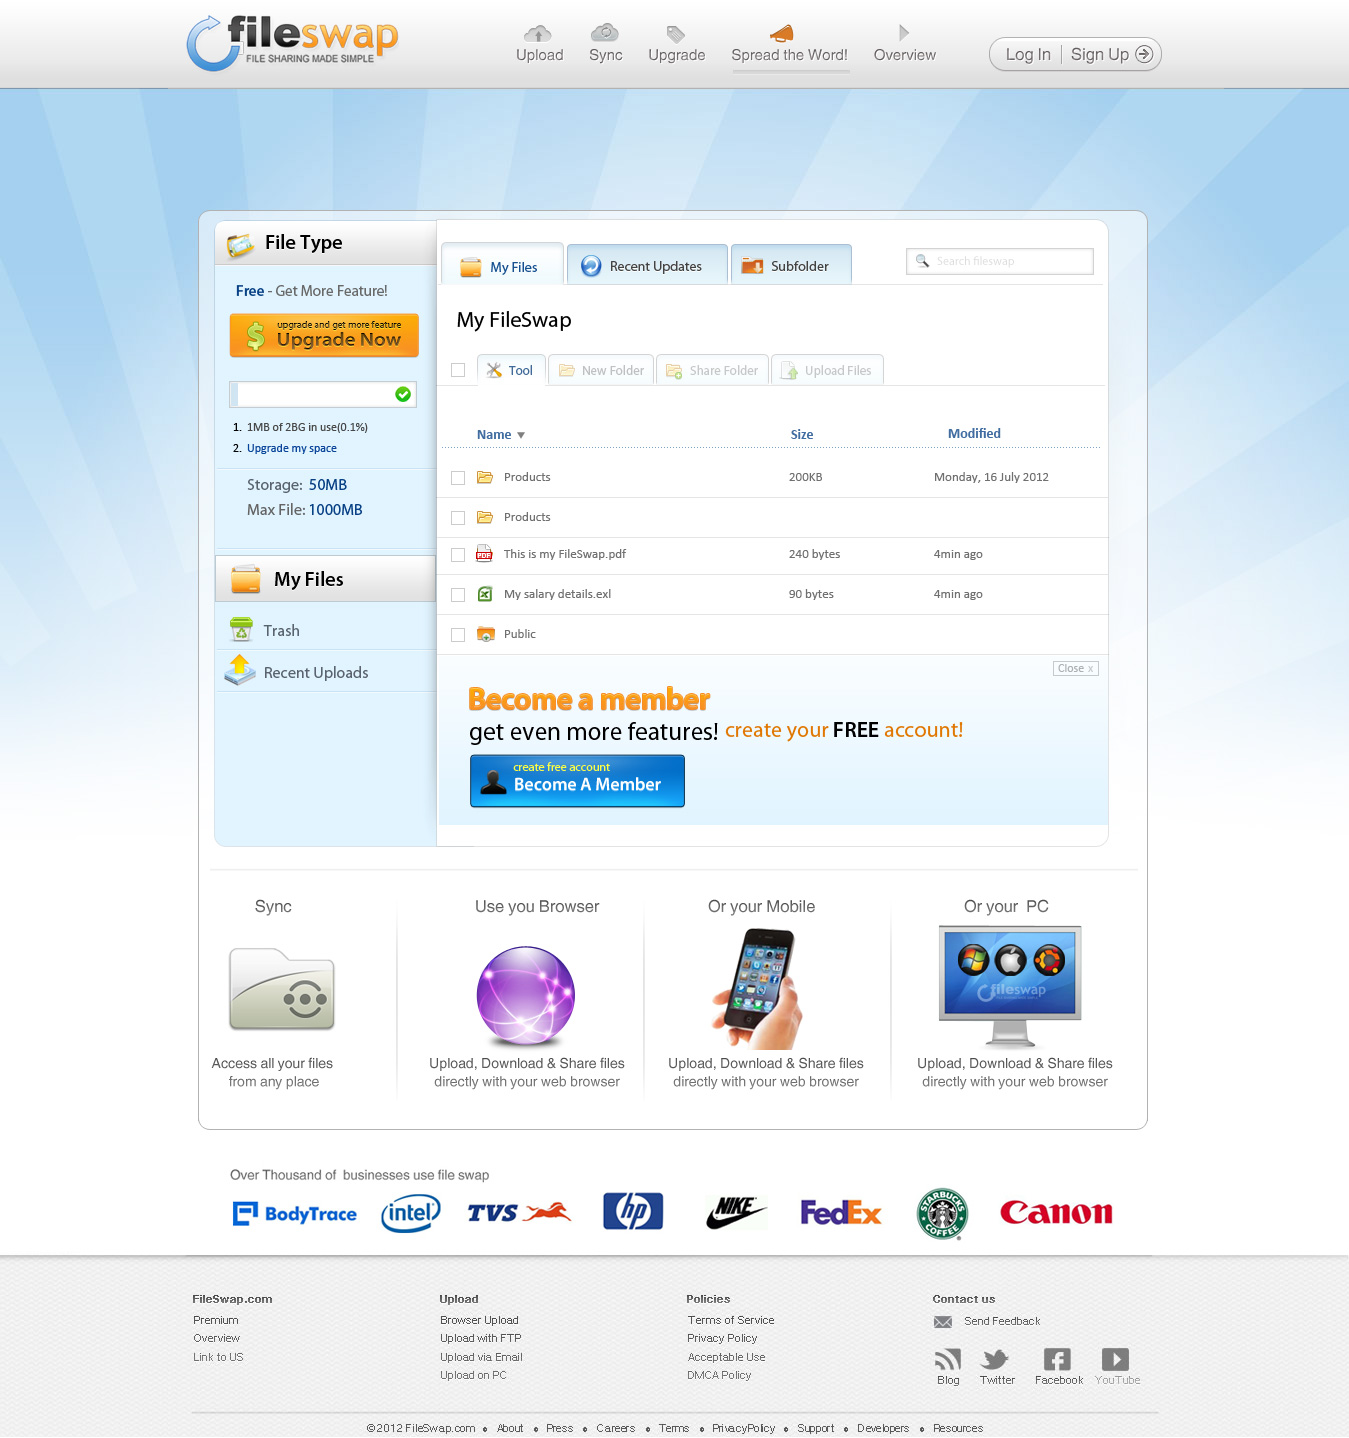Switch to the Recent Updates tab
The height and width of the screenshot is (1438, 1349).
click(x=646, y=266)
